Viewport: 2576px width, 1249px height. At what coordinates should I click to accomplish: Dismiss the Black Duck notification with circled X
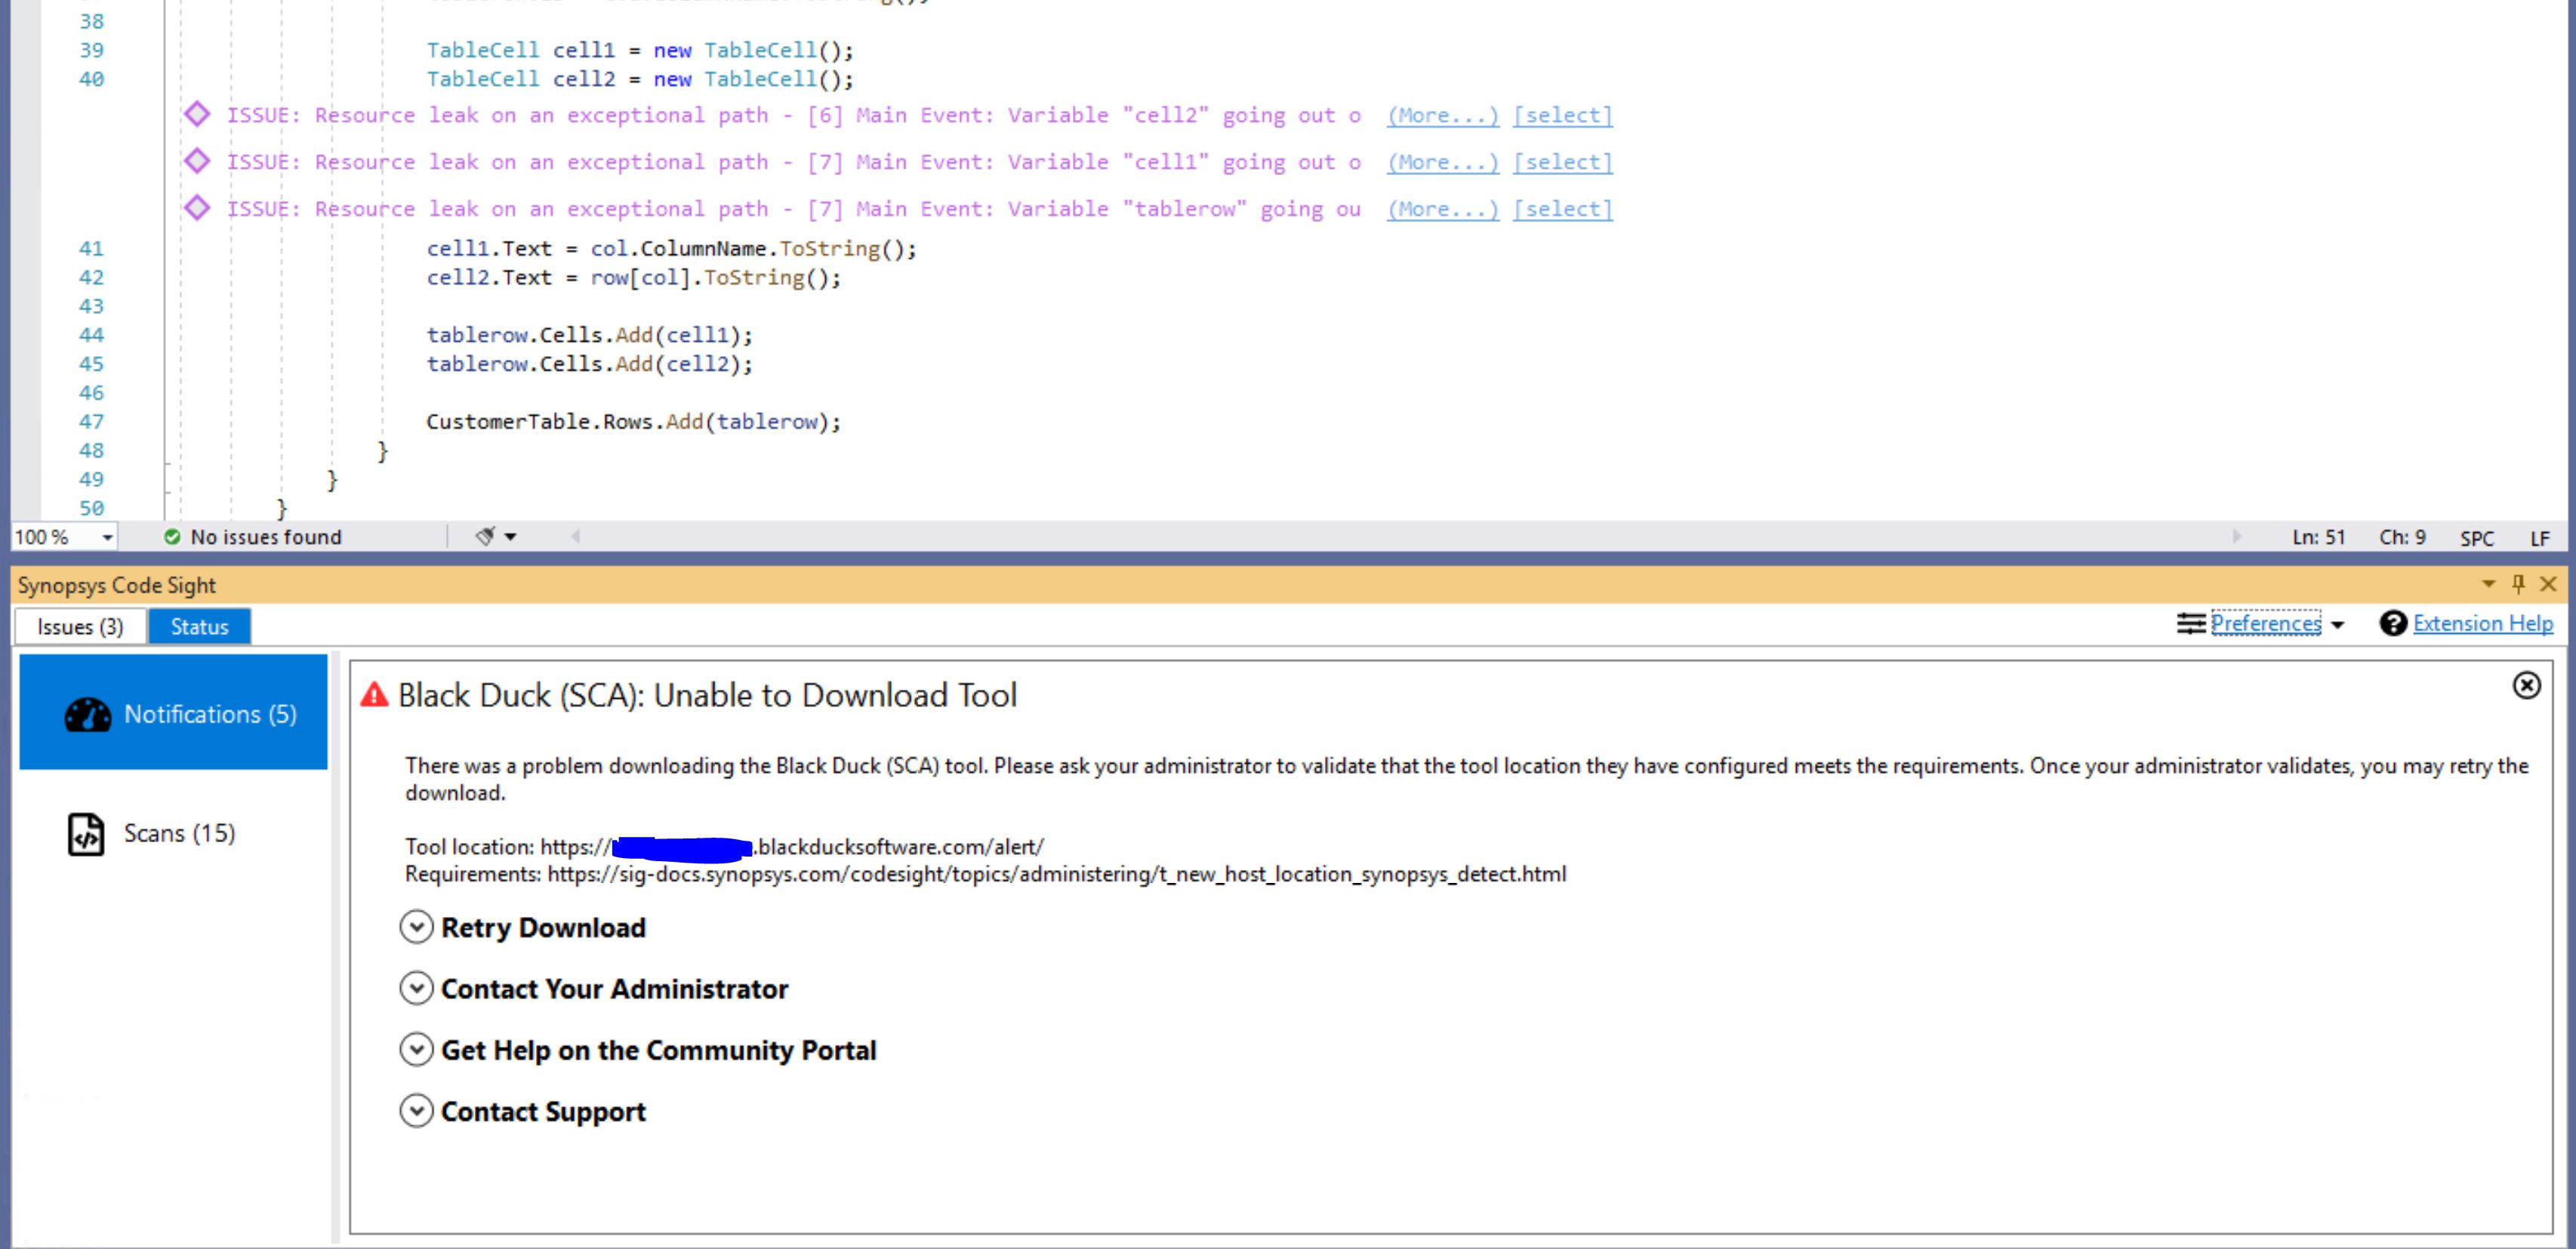pyautogui.click(x=2526, y=685)
